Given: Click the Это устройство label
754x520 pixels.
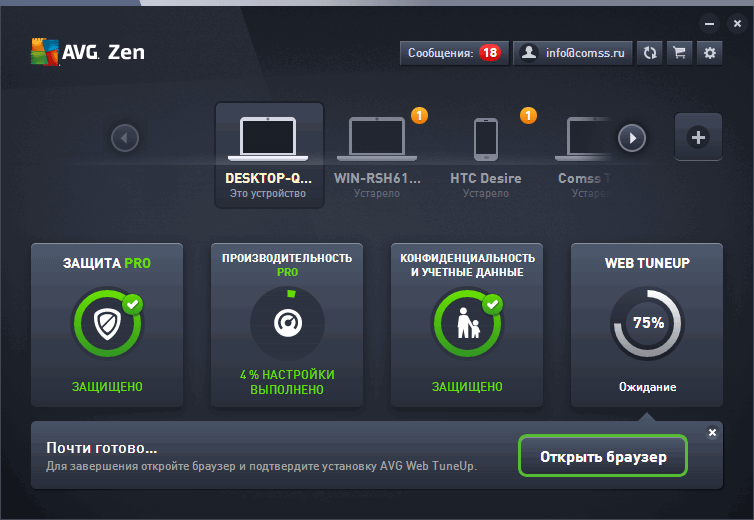Looking at the screenshot, I should click(x=267, y=193).
